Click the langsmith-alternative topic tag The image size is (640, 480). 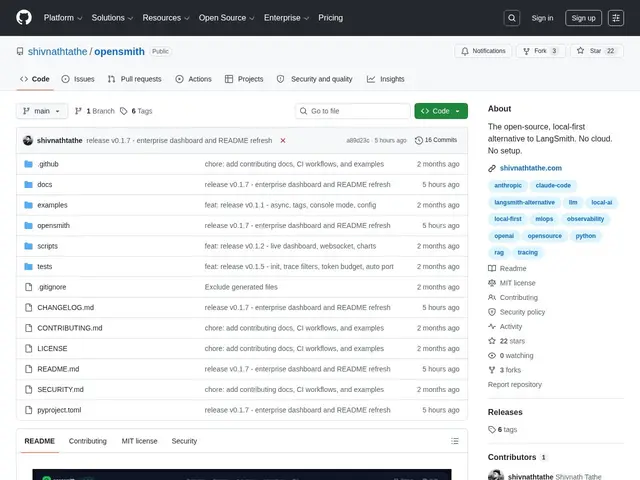pos(524,202)
